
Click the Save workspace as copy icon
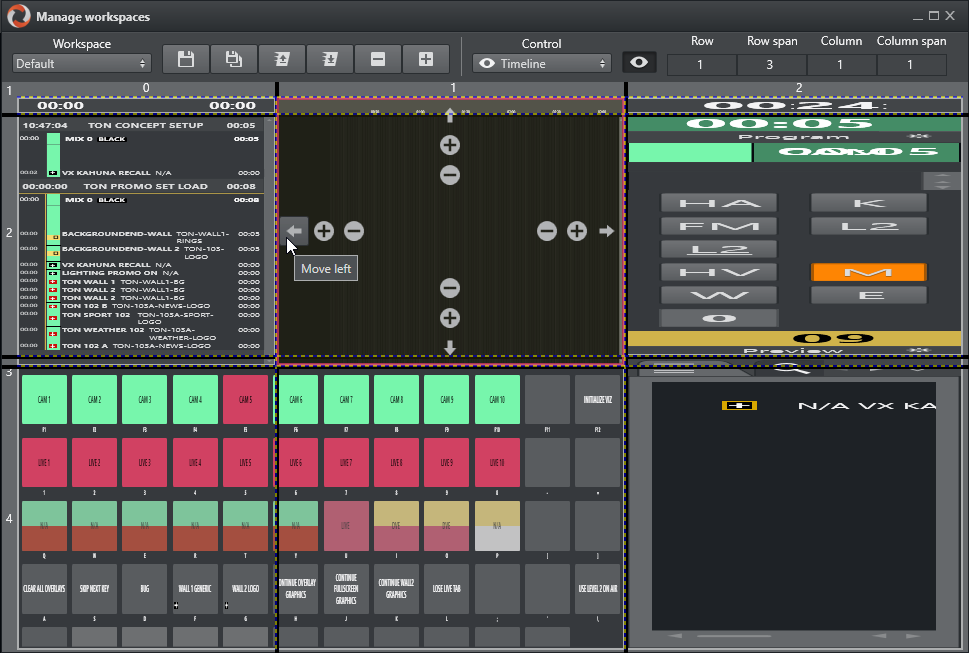[234, 59]
